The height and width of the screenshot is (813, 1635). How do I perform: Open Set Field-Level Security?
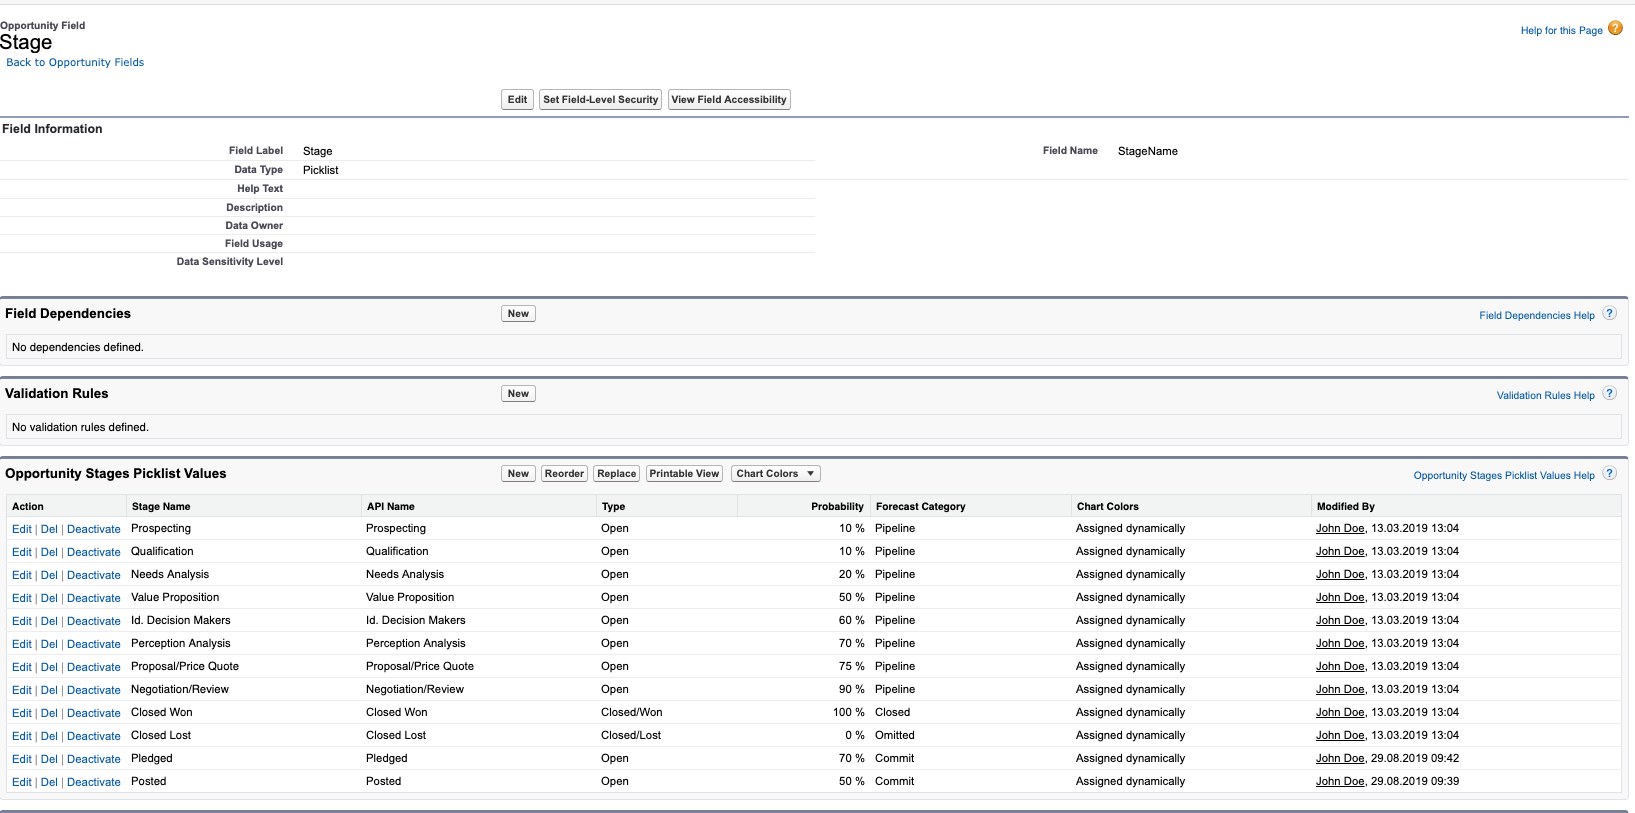pos(600,99)
